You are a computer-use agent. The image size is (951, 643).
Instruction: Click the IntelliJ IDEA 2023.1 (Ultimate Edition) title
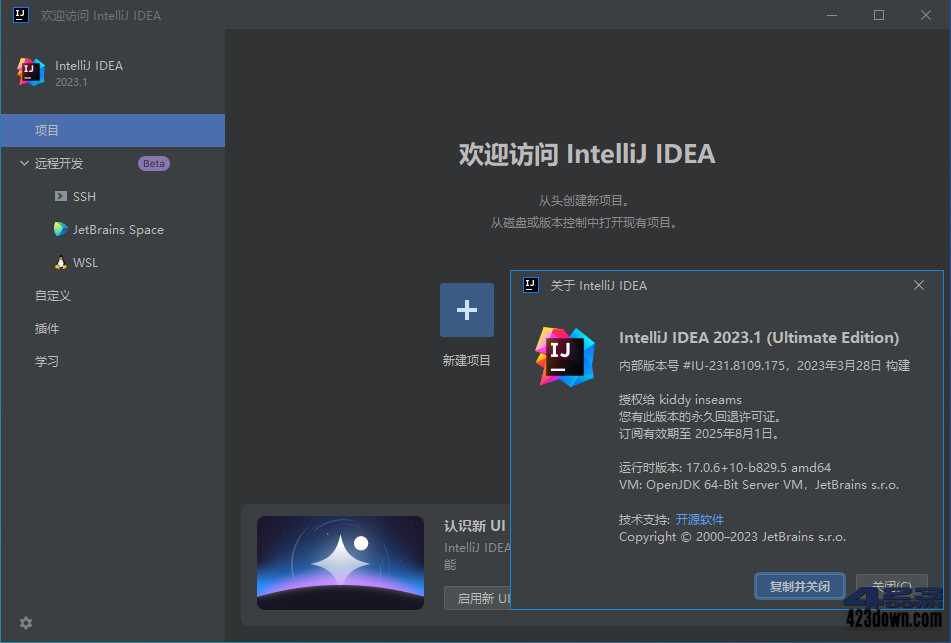coord(759,337)
